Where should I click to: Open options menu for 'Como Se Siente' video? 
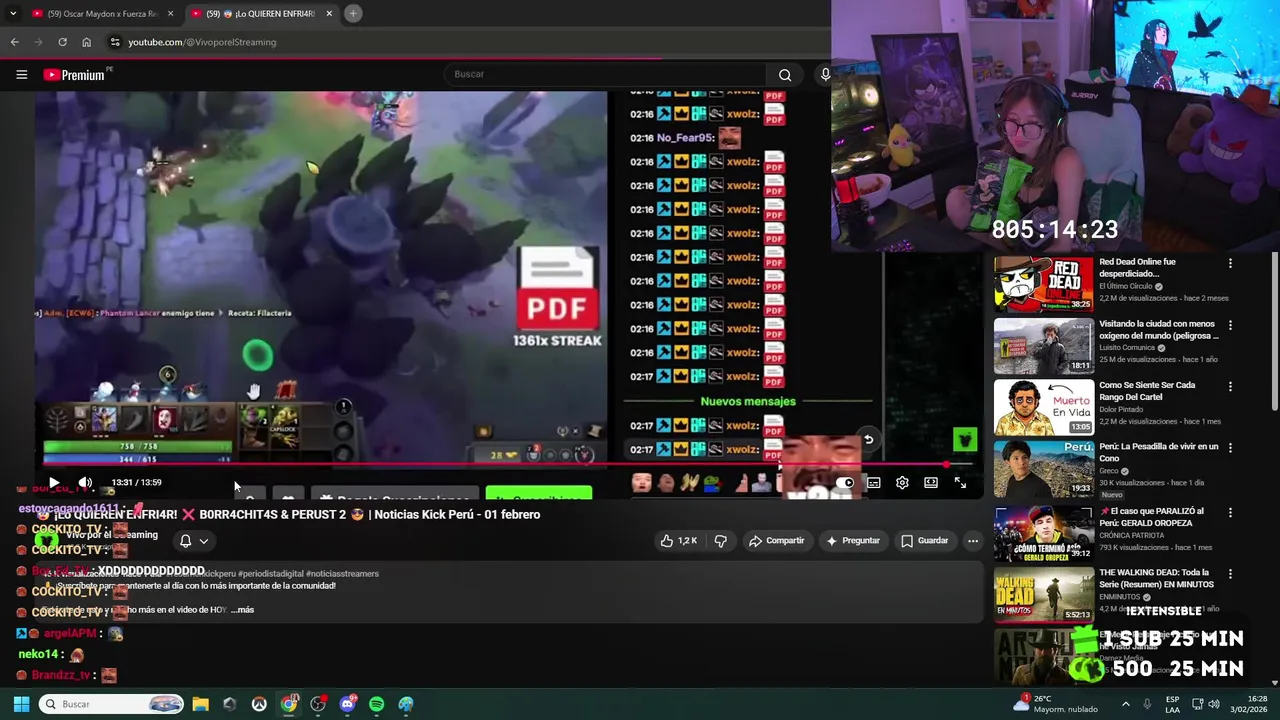(x=1230, y=387)
